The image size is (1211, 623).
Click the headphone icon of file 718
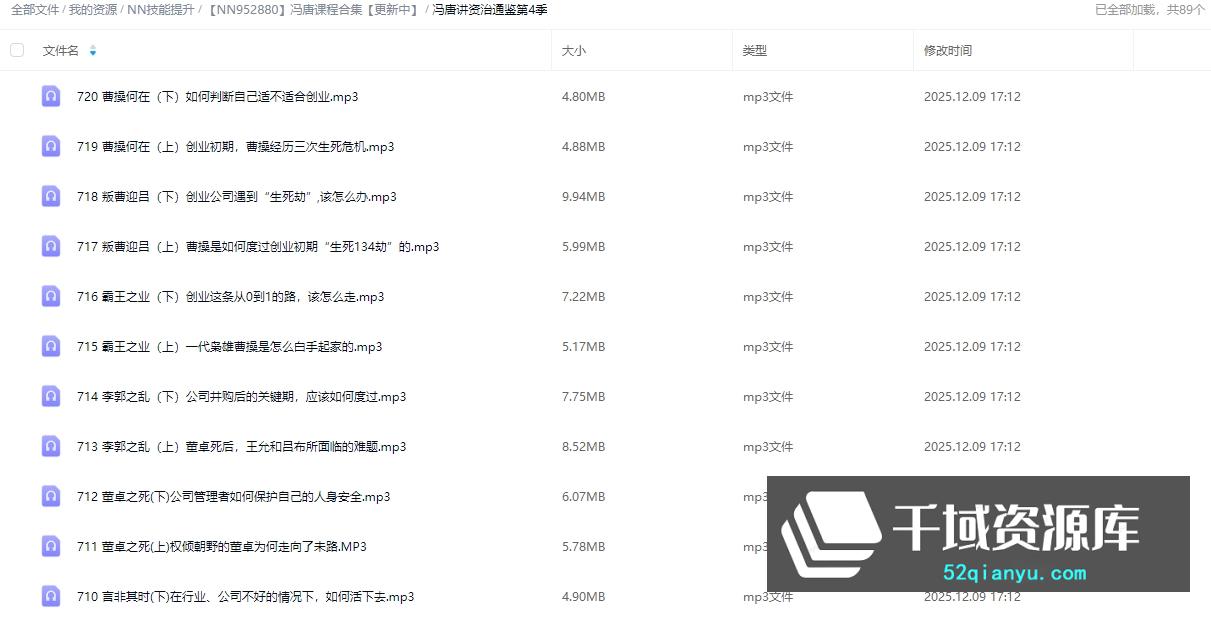51,197
